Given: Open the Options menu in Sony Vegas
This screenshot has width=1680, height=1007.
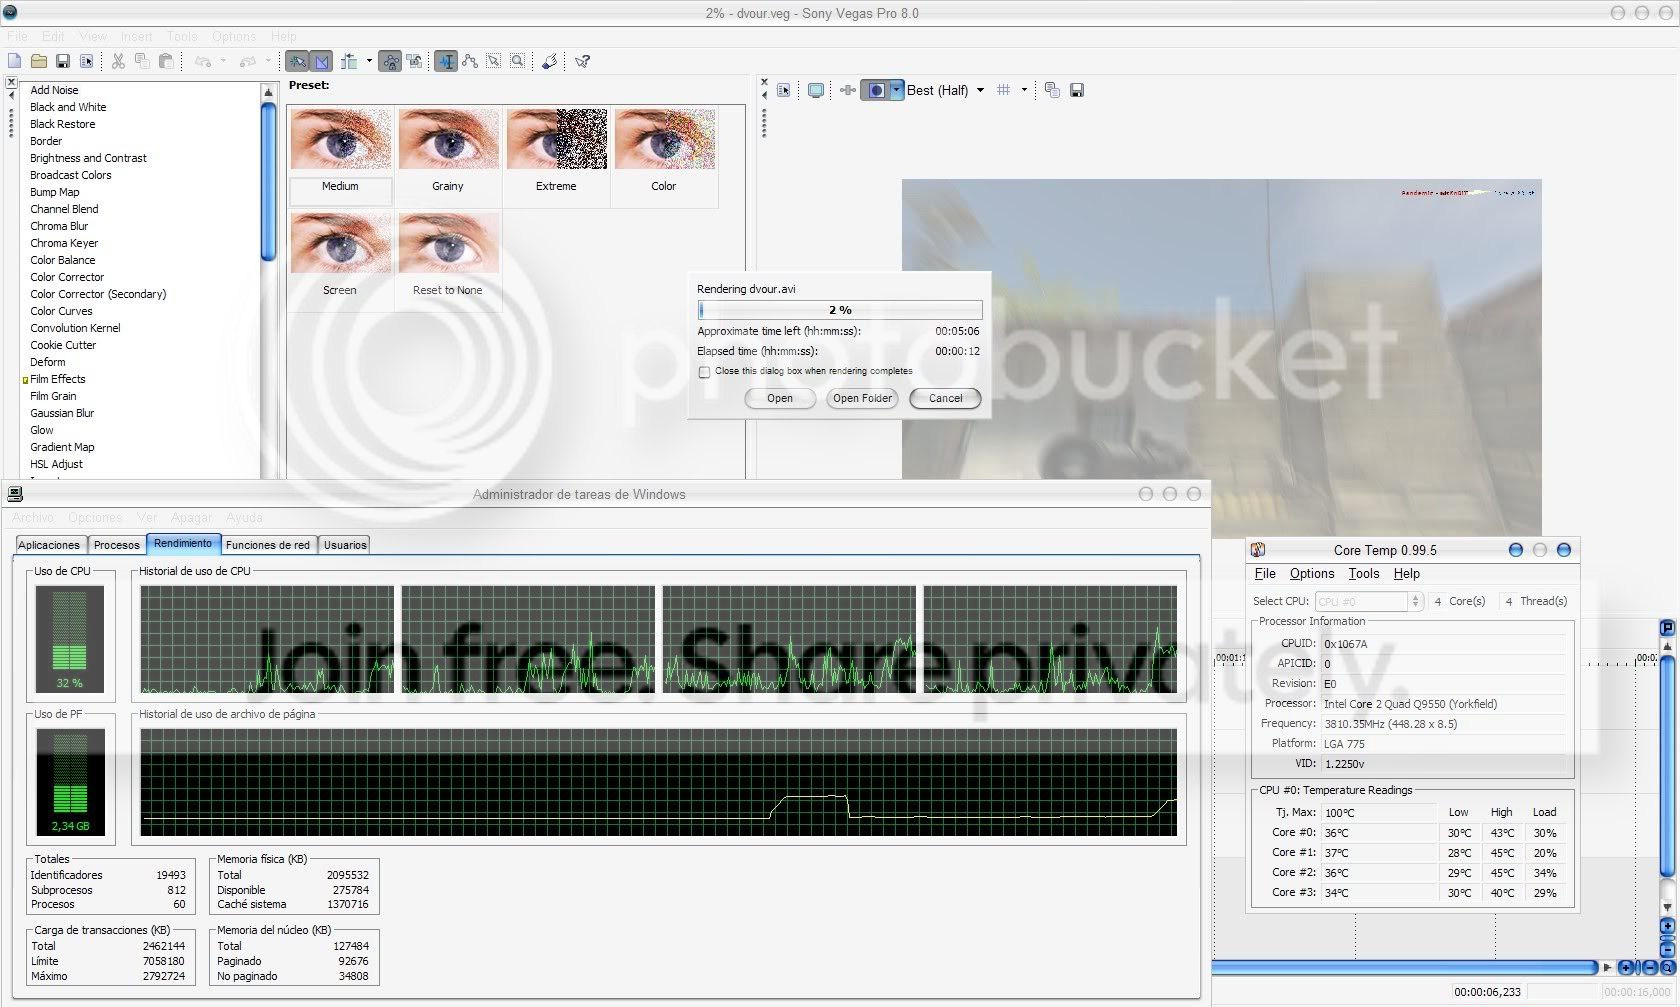Looking at the screenshot, I should click(233, 36).
